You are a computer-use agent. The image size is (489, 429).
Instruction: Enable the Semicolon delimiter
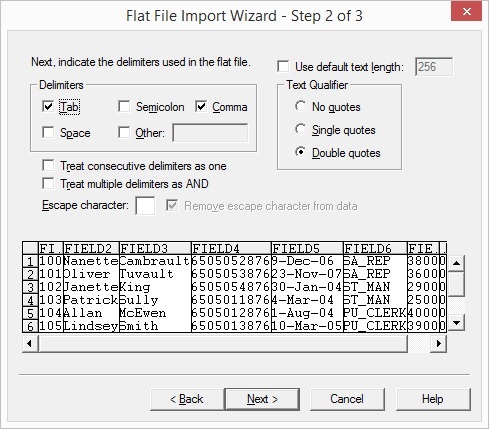(x=124, y=106)
